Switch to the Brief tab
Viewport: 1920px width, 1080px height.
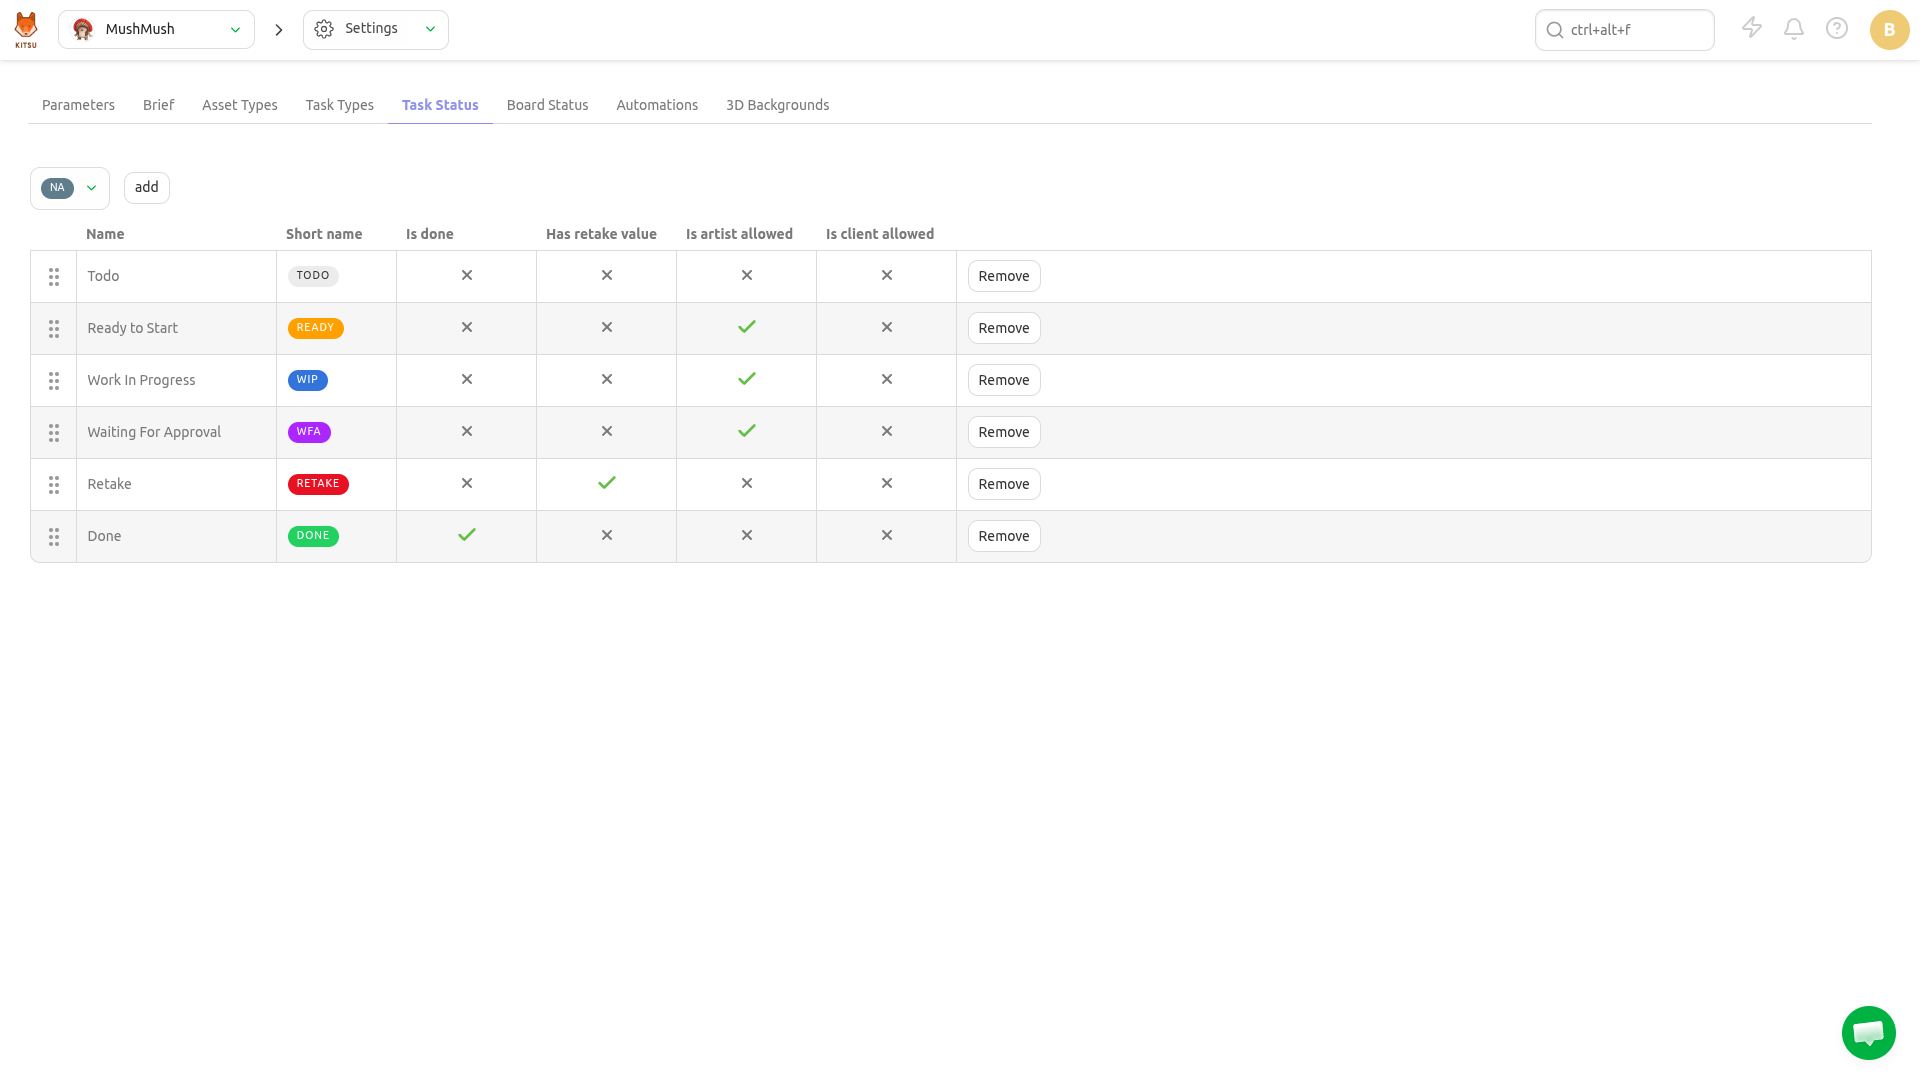(158, 105)
